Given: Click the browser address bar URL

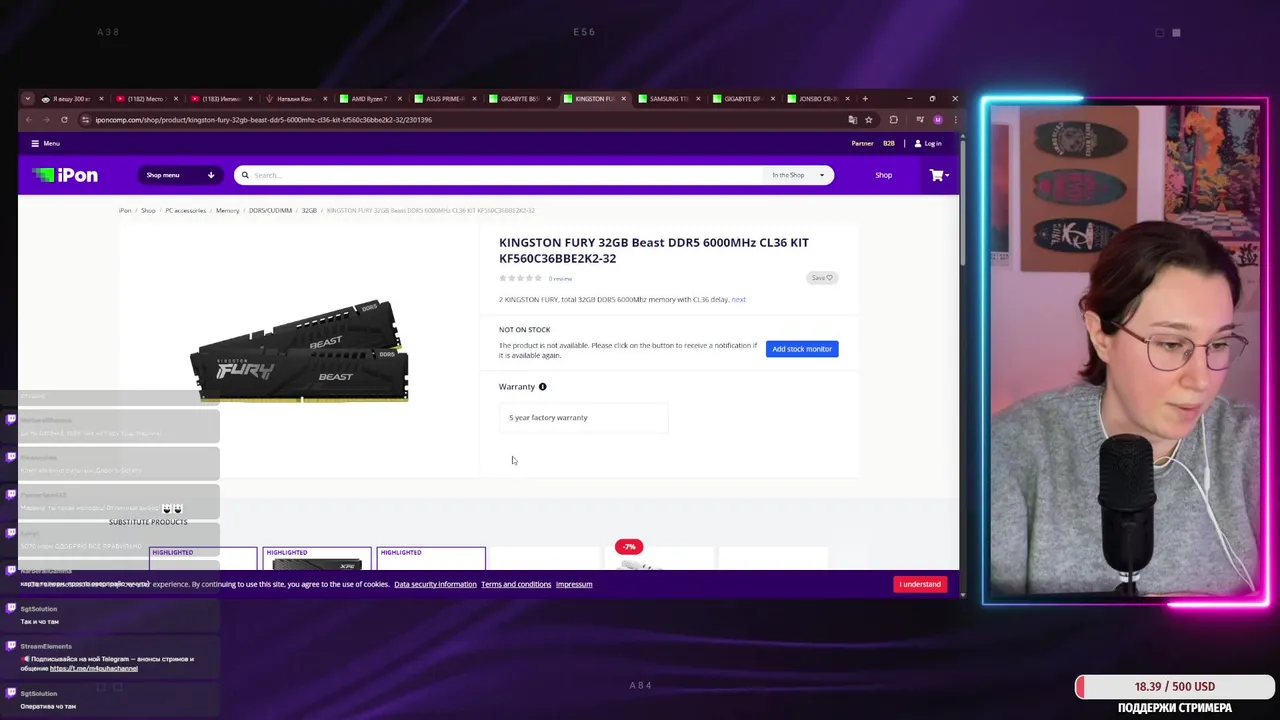Looking at the screenshot, I should point(264,120).
